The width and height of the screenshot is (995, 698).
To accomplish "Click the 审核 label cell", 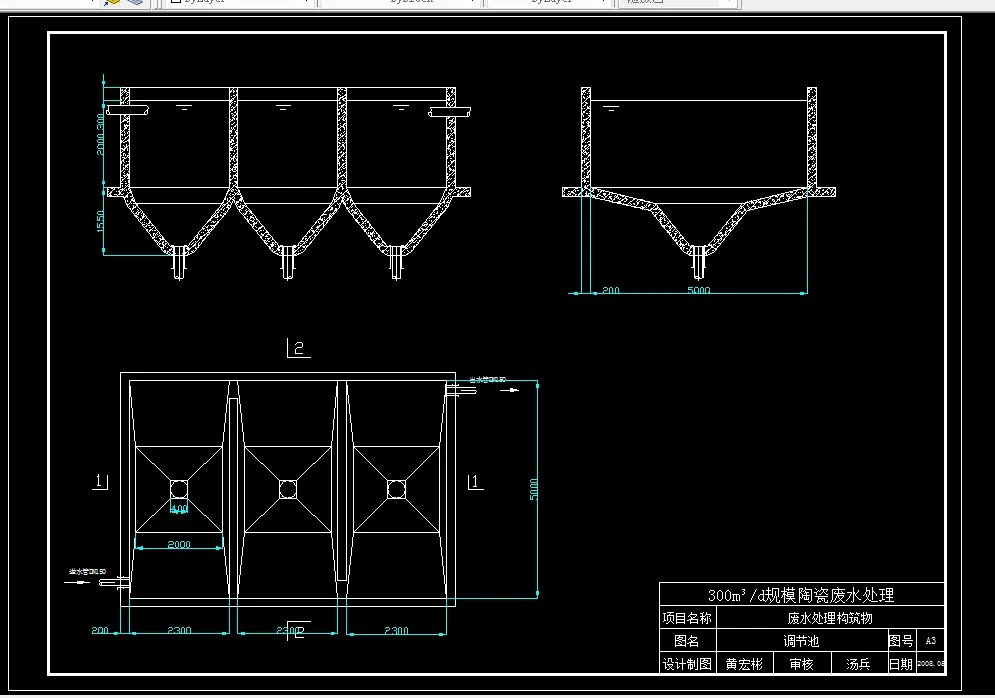I will [x=801, y=664].
